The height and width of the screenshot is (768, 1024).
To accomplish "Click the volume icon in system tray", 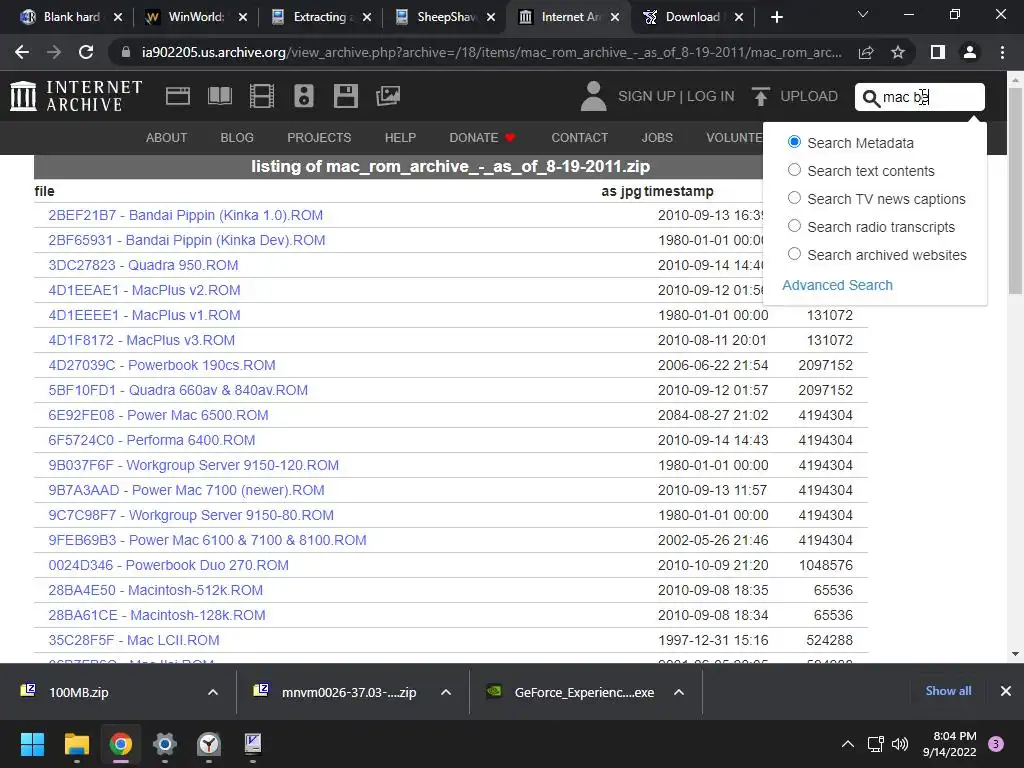I will (900, 744).
